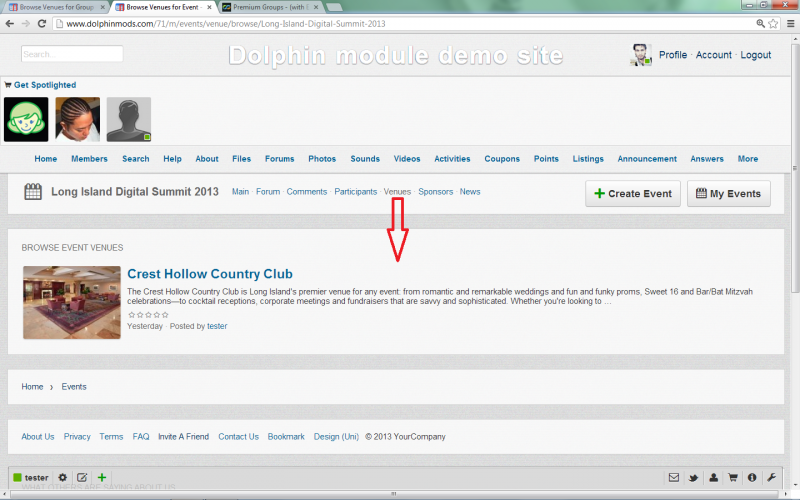The width and height of the screenshot is (800, 500).
Task: Click the Create Event button
Action: point(633,193)
